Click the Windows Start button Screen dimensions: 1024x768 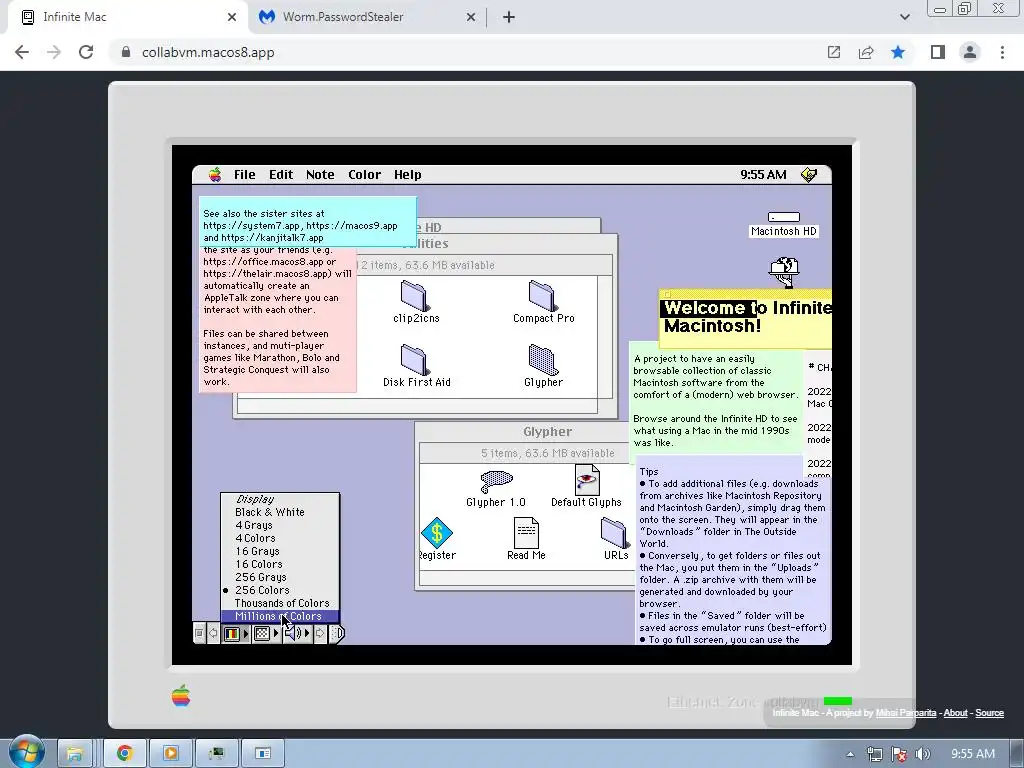[26, 752]
